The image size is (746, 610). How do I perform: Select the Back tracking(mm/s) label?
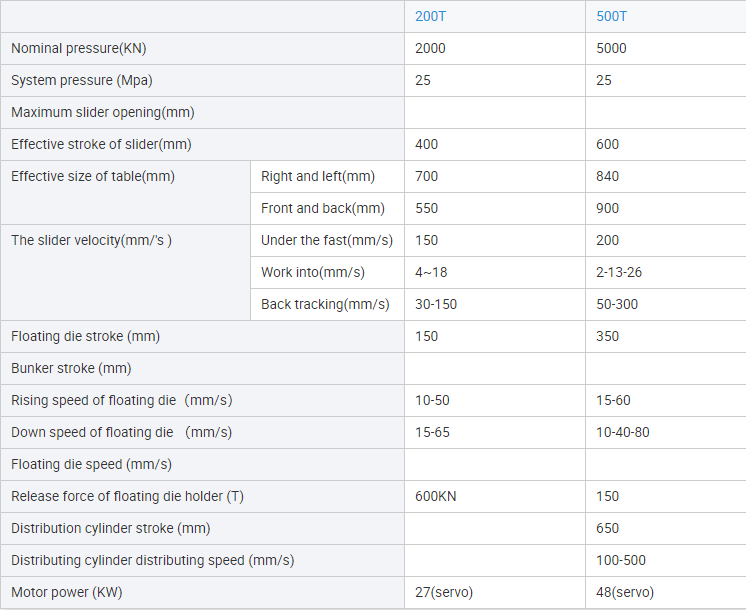(325, 305)
